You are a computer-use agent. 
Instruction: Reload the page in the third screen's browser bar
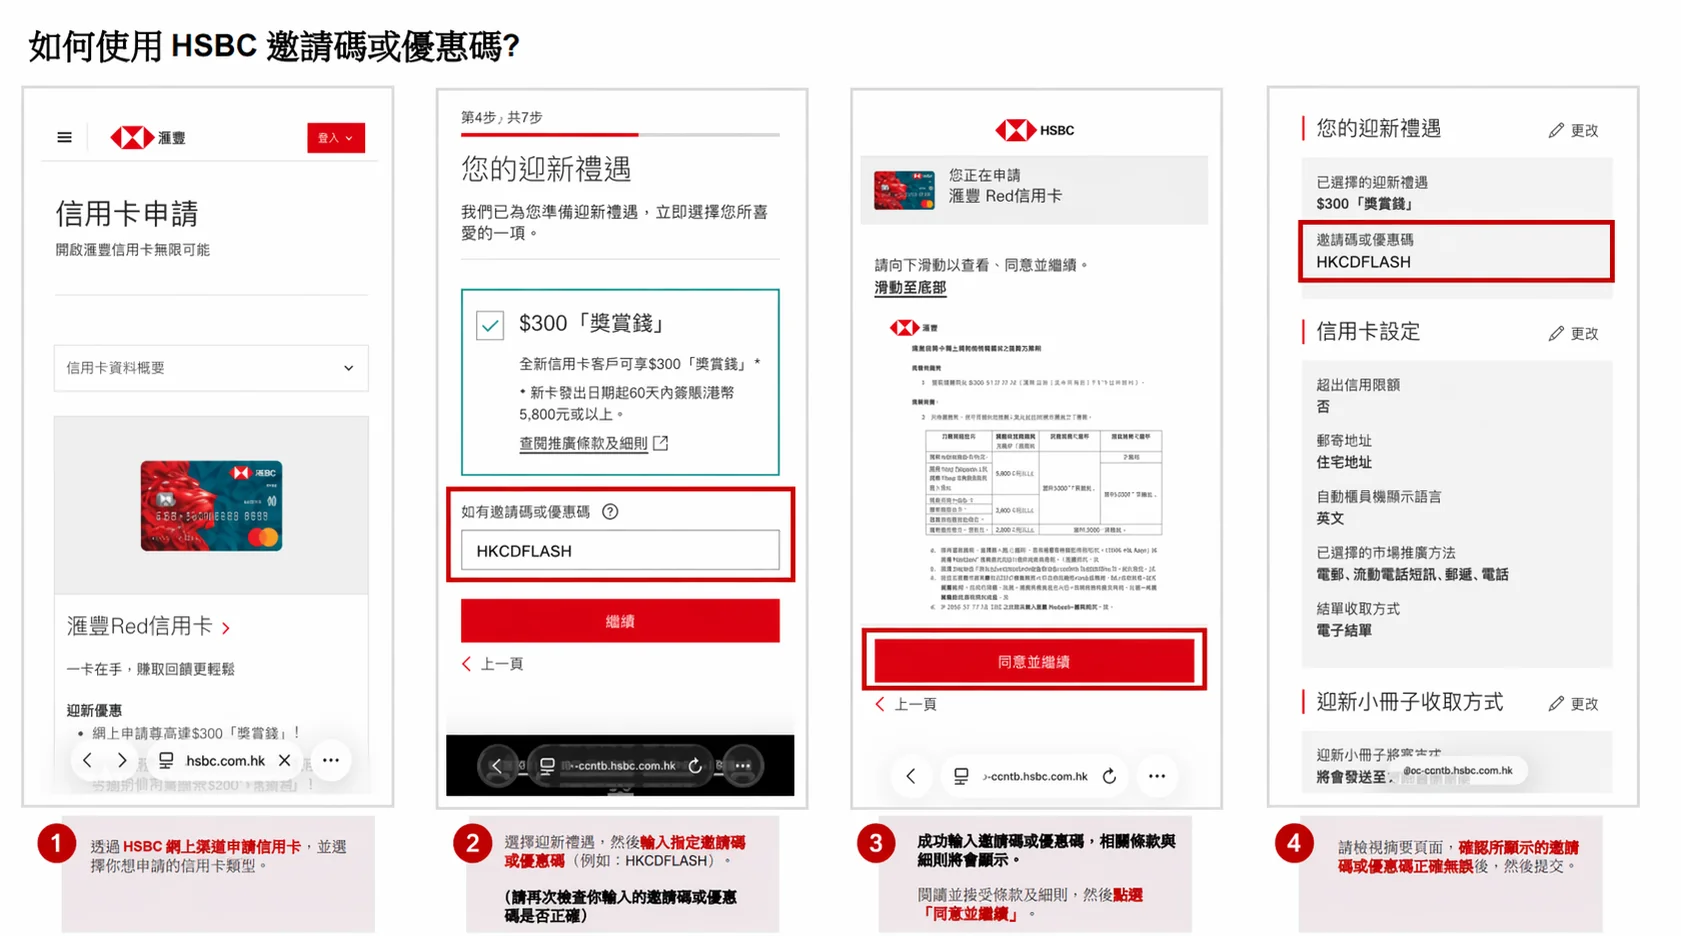(1109, 776)
